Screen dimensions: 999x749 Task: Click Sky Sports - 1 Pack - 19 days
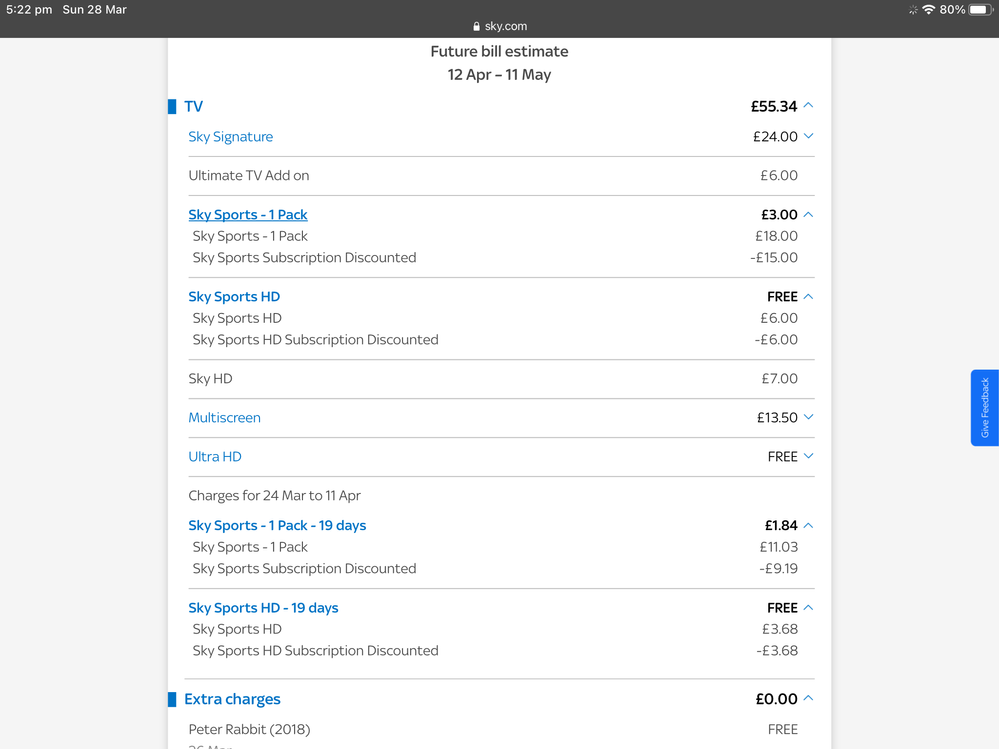coord(277,526)
